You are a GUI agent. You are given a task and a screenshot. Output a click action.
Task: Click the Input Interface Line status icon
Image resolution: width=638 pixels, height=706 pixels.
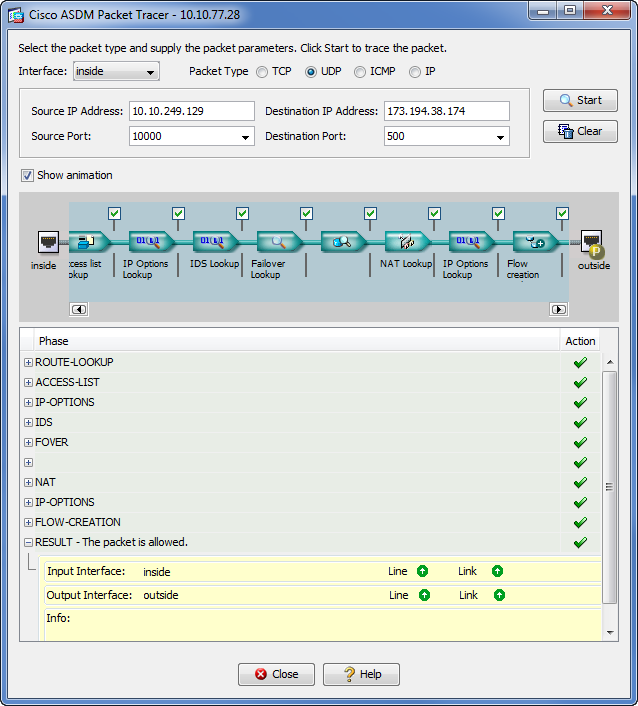(x=422, y=571)
